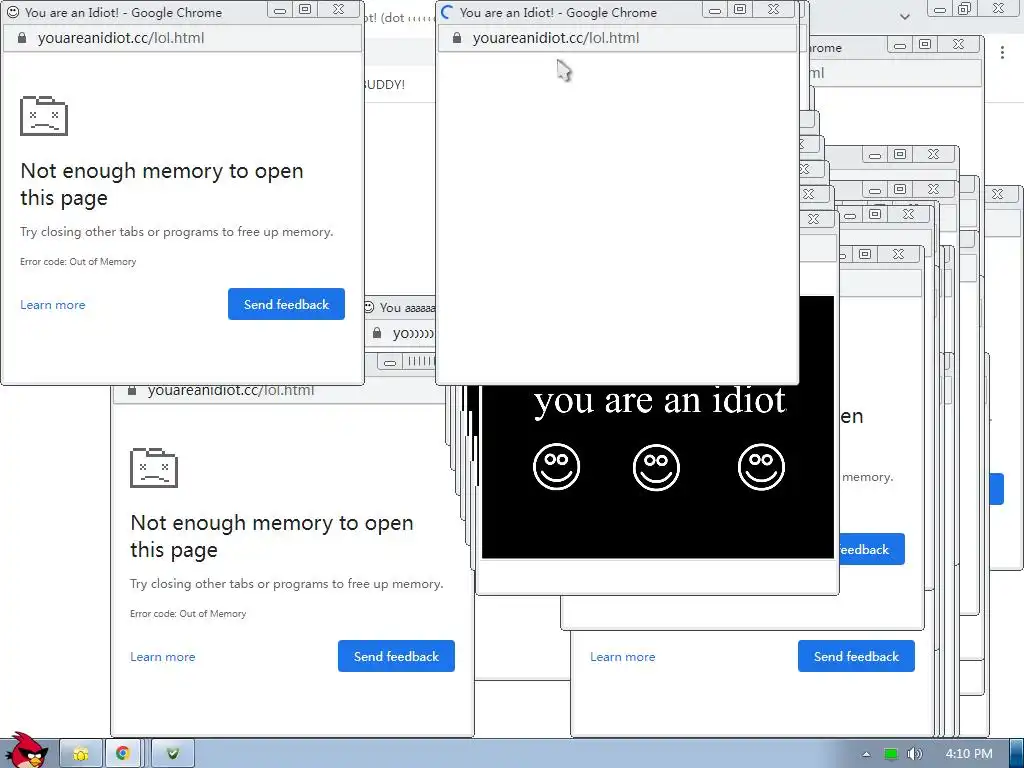Minimize the top-left You are an Idiot window
This screenshot has width=1024, height=768.
[x=280, y=10]
